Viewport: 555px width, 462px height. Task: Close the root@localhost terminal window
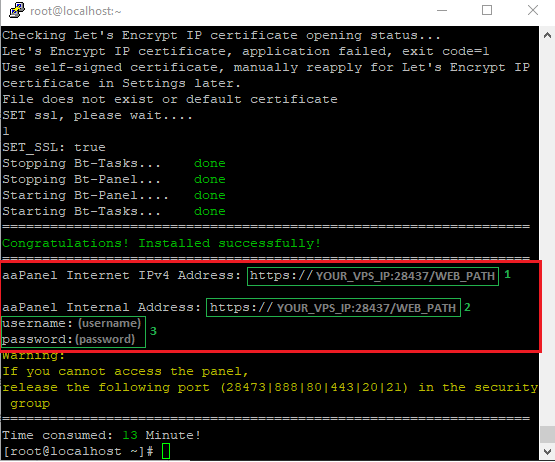click(533, 11)
